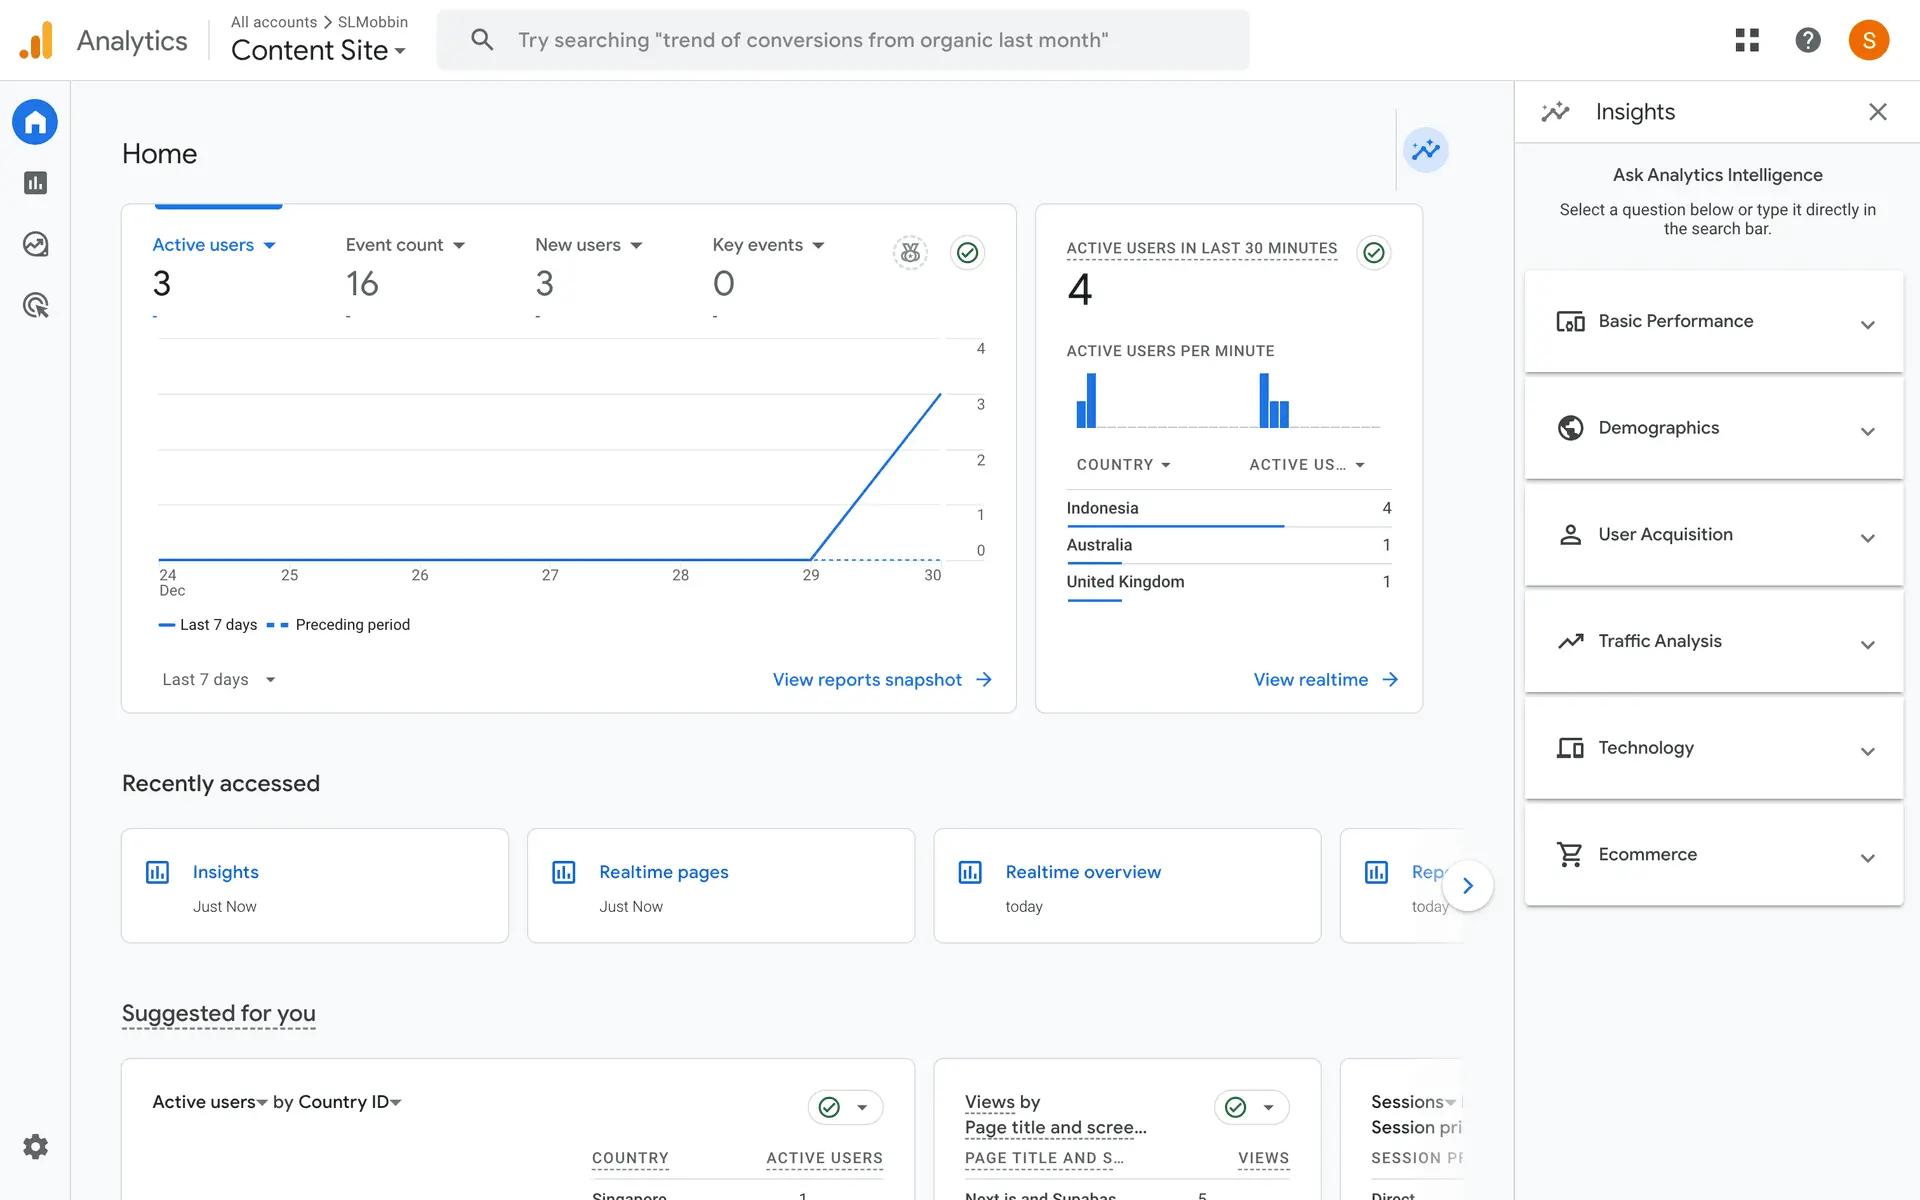Click the Google apps grid icon

(1746, 40)
